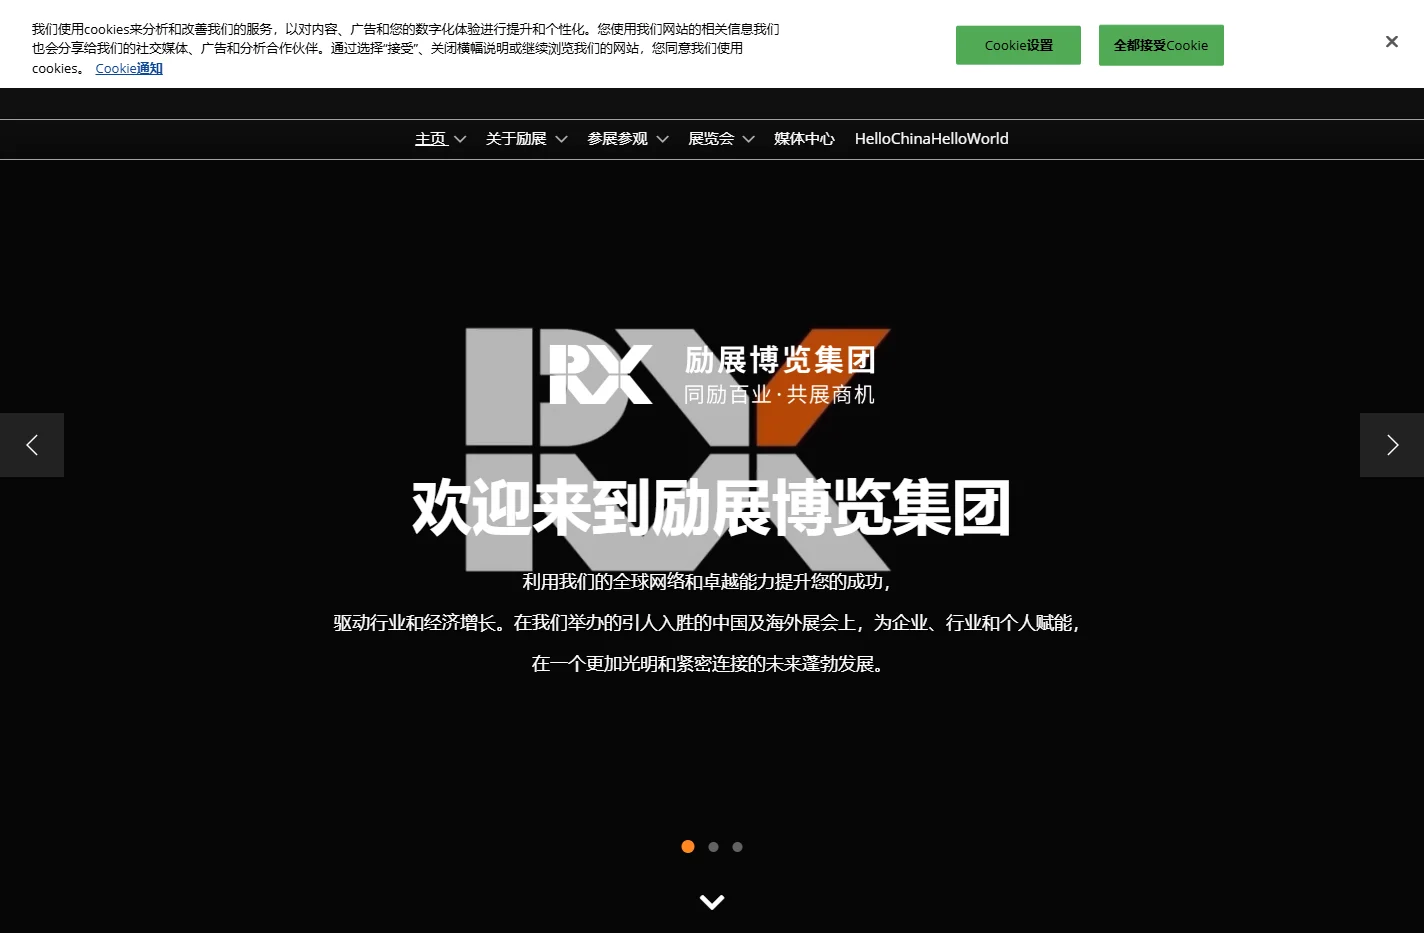Image resolution: width=1424 pixels, height=933 pixels.
Task: Open 媒体中心 menu item
Action: tap(804, 139)
